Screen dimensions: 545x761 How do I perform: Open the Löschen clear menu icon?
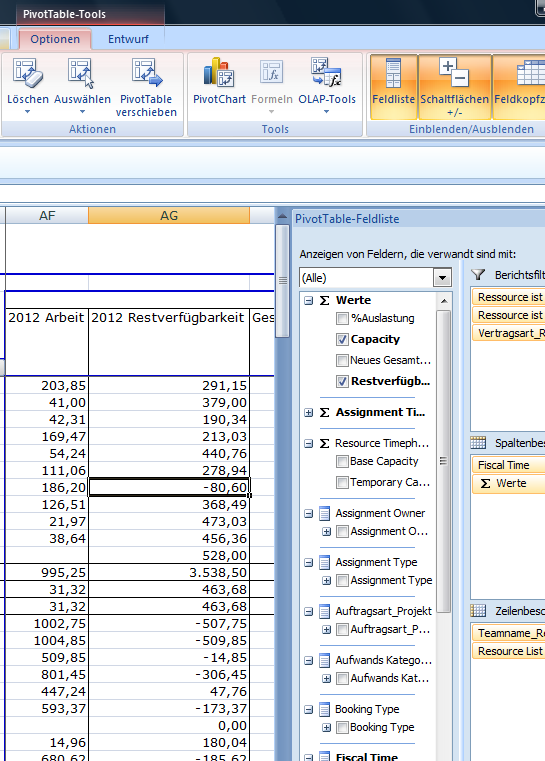point(28,73)
